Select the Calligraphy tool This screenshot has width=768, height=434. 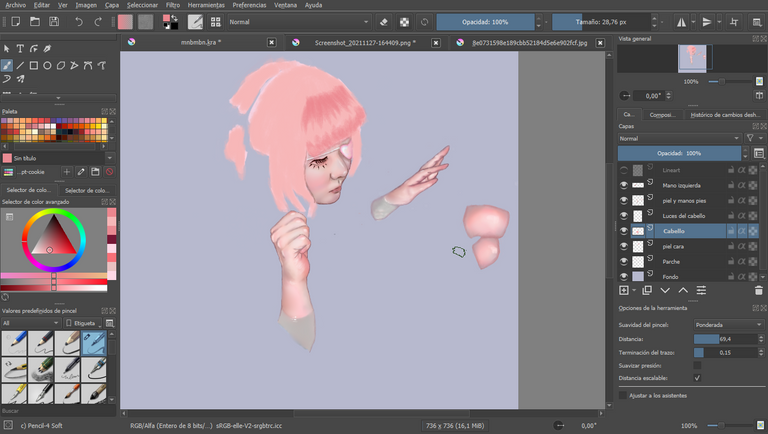point(48,48)
